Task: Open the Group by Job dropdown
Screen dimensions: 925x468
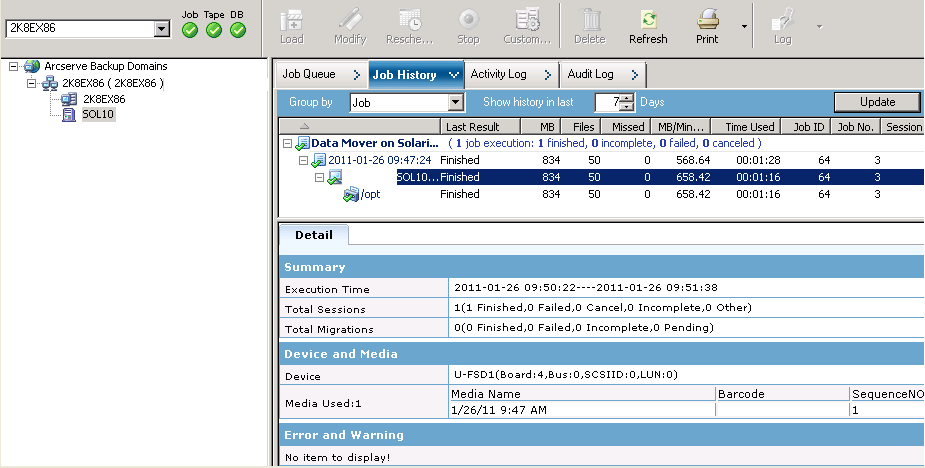Action: coord(456,102)
